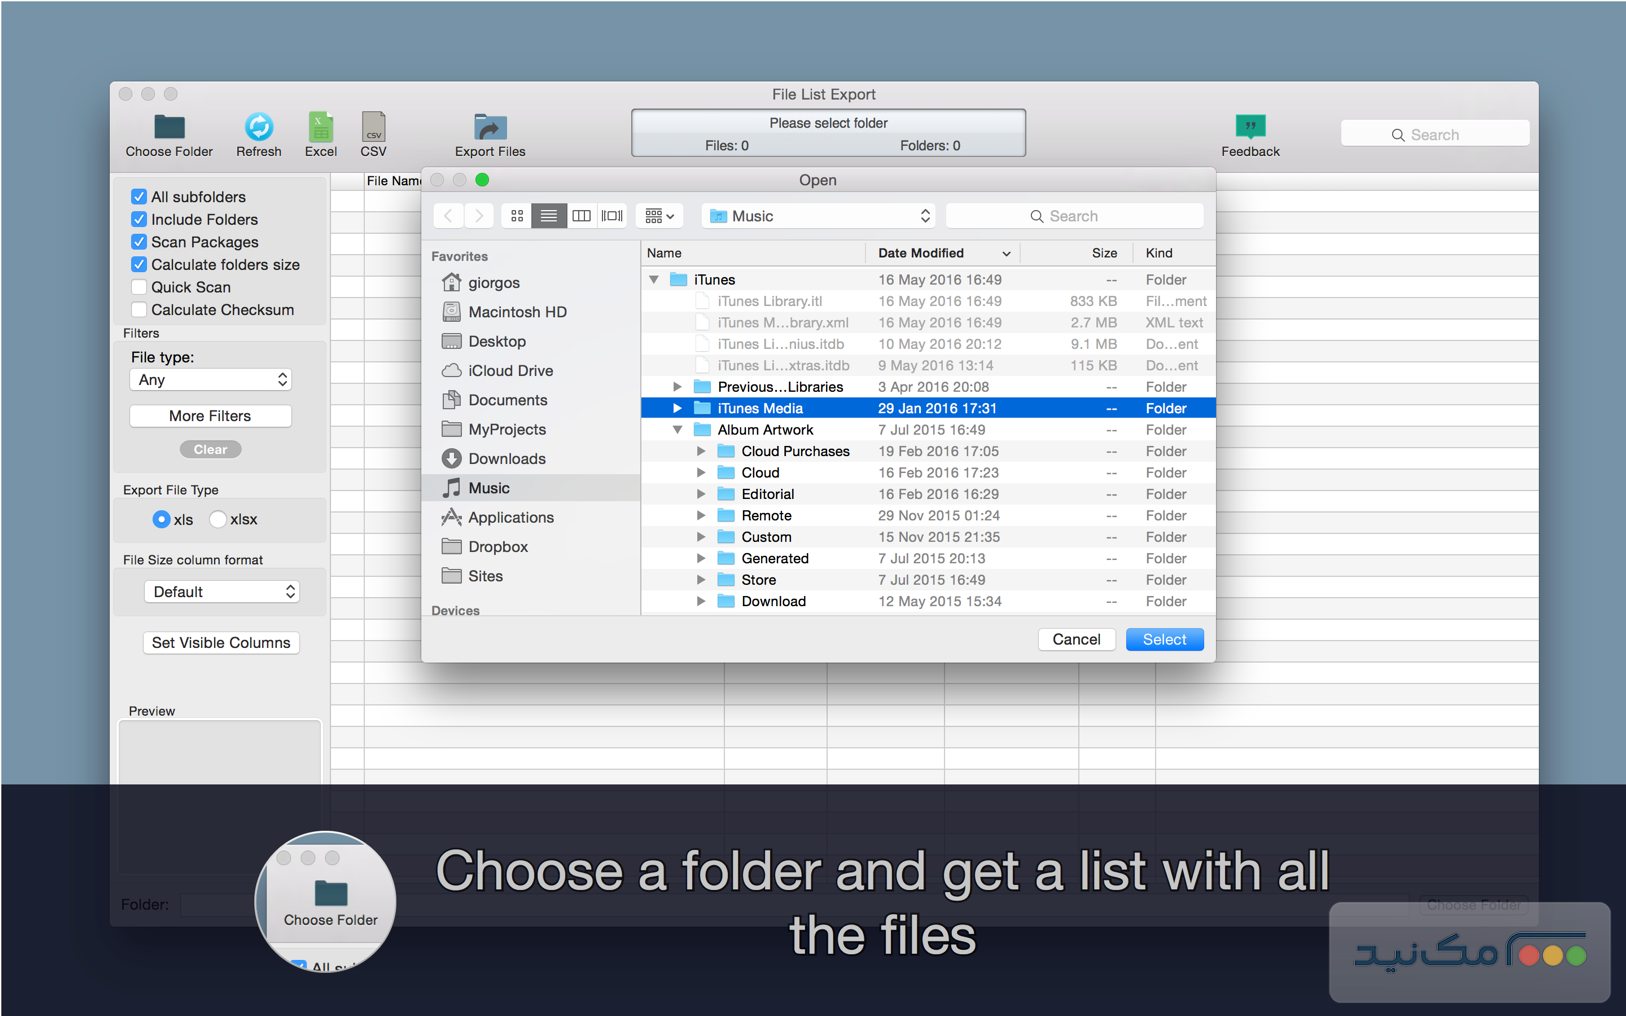
Task: Open the Choose Folder toolbar icon
Action: tap(168, 128)
